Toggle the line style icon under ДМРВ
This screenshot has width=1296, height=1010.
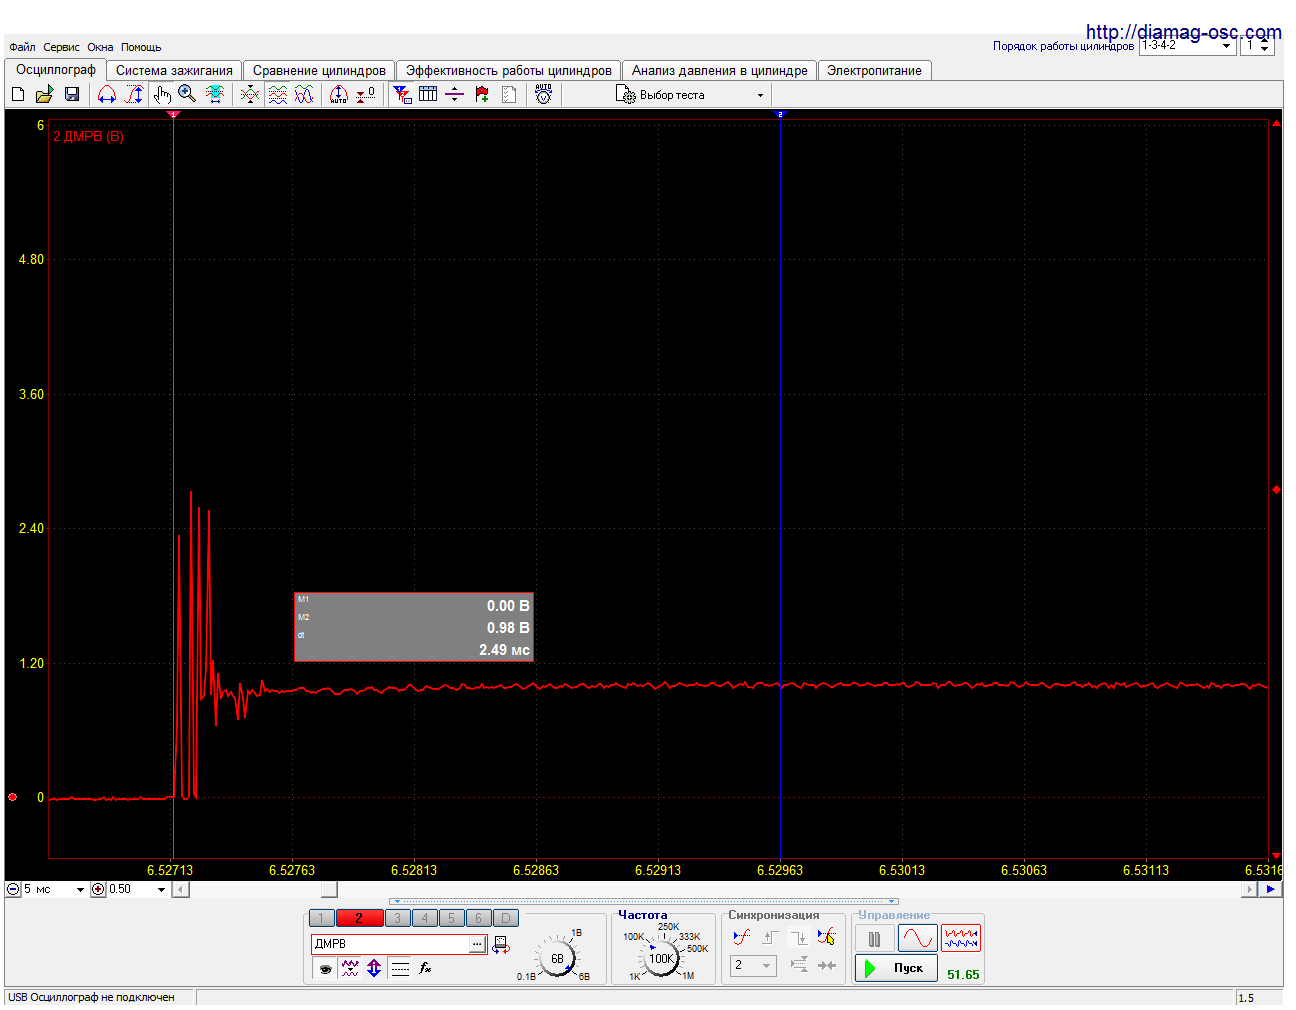[x=400, y=968]
